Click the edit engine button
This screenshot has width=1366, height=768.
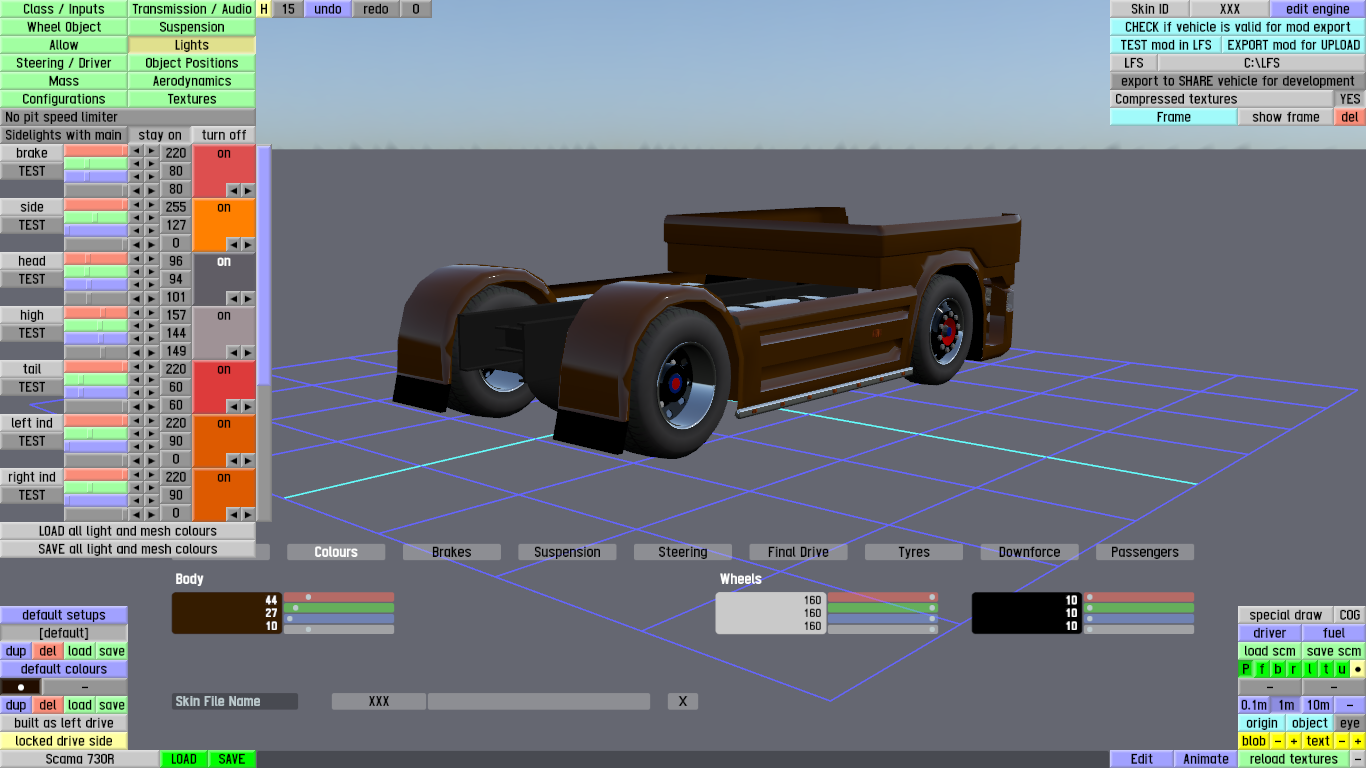pyautogui.click(x=1318, y=9)
